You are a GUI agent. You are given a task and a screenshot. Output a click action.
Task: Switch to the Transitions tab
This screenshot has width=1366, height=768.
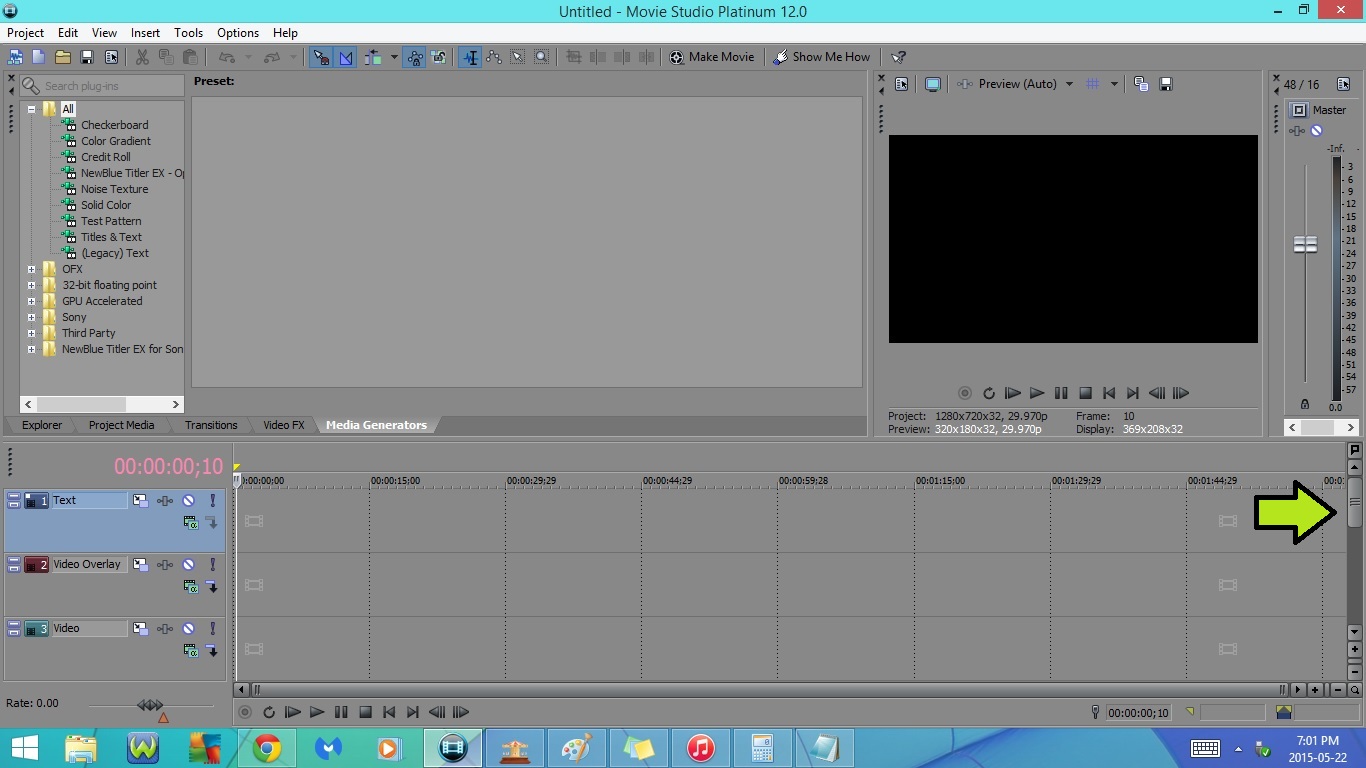211,425
